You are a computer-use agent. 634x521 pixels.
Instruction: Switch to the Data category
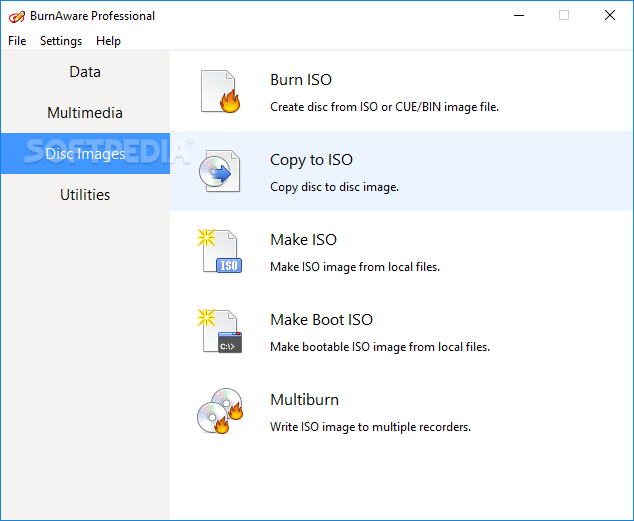[85, 72]
